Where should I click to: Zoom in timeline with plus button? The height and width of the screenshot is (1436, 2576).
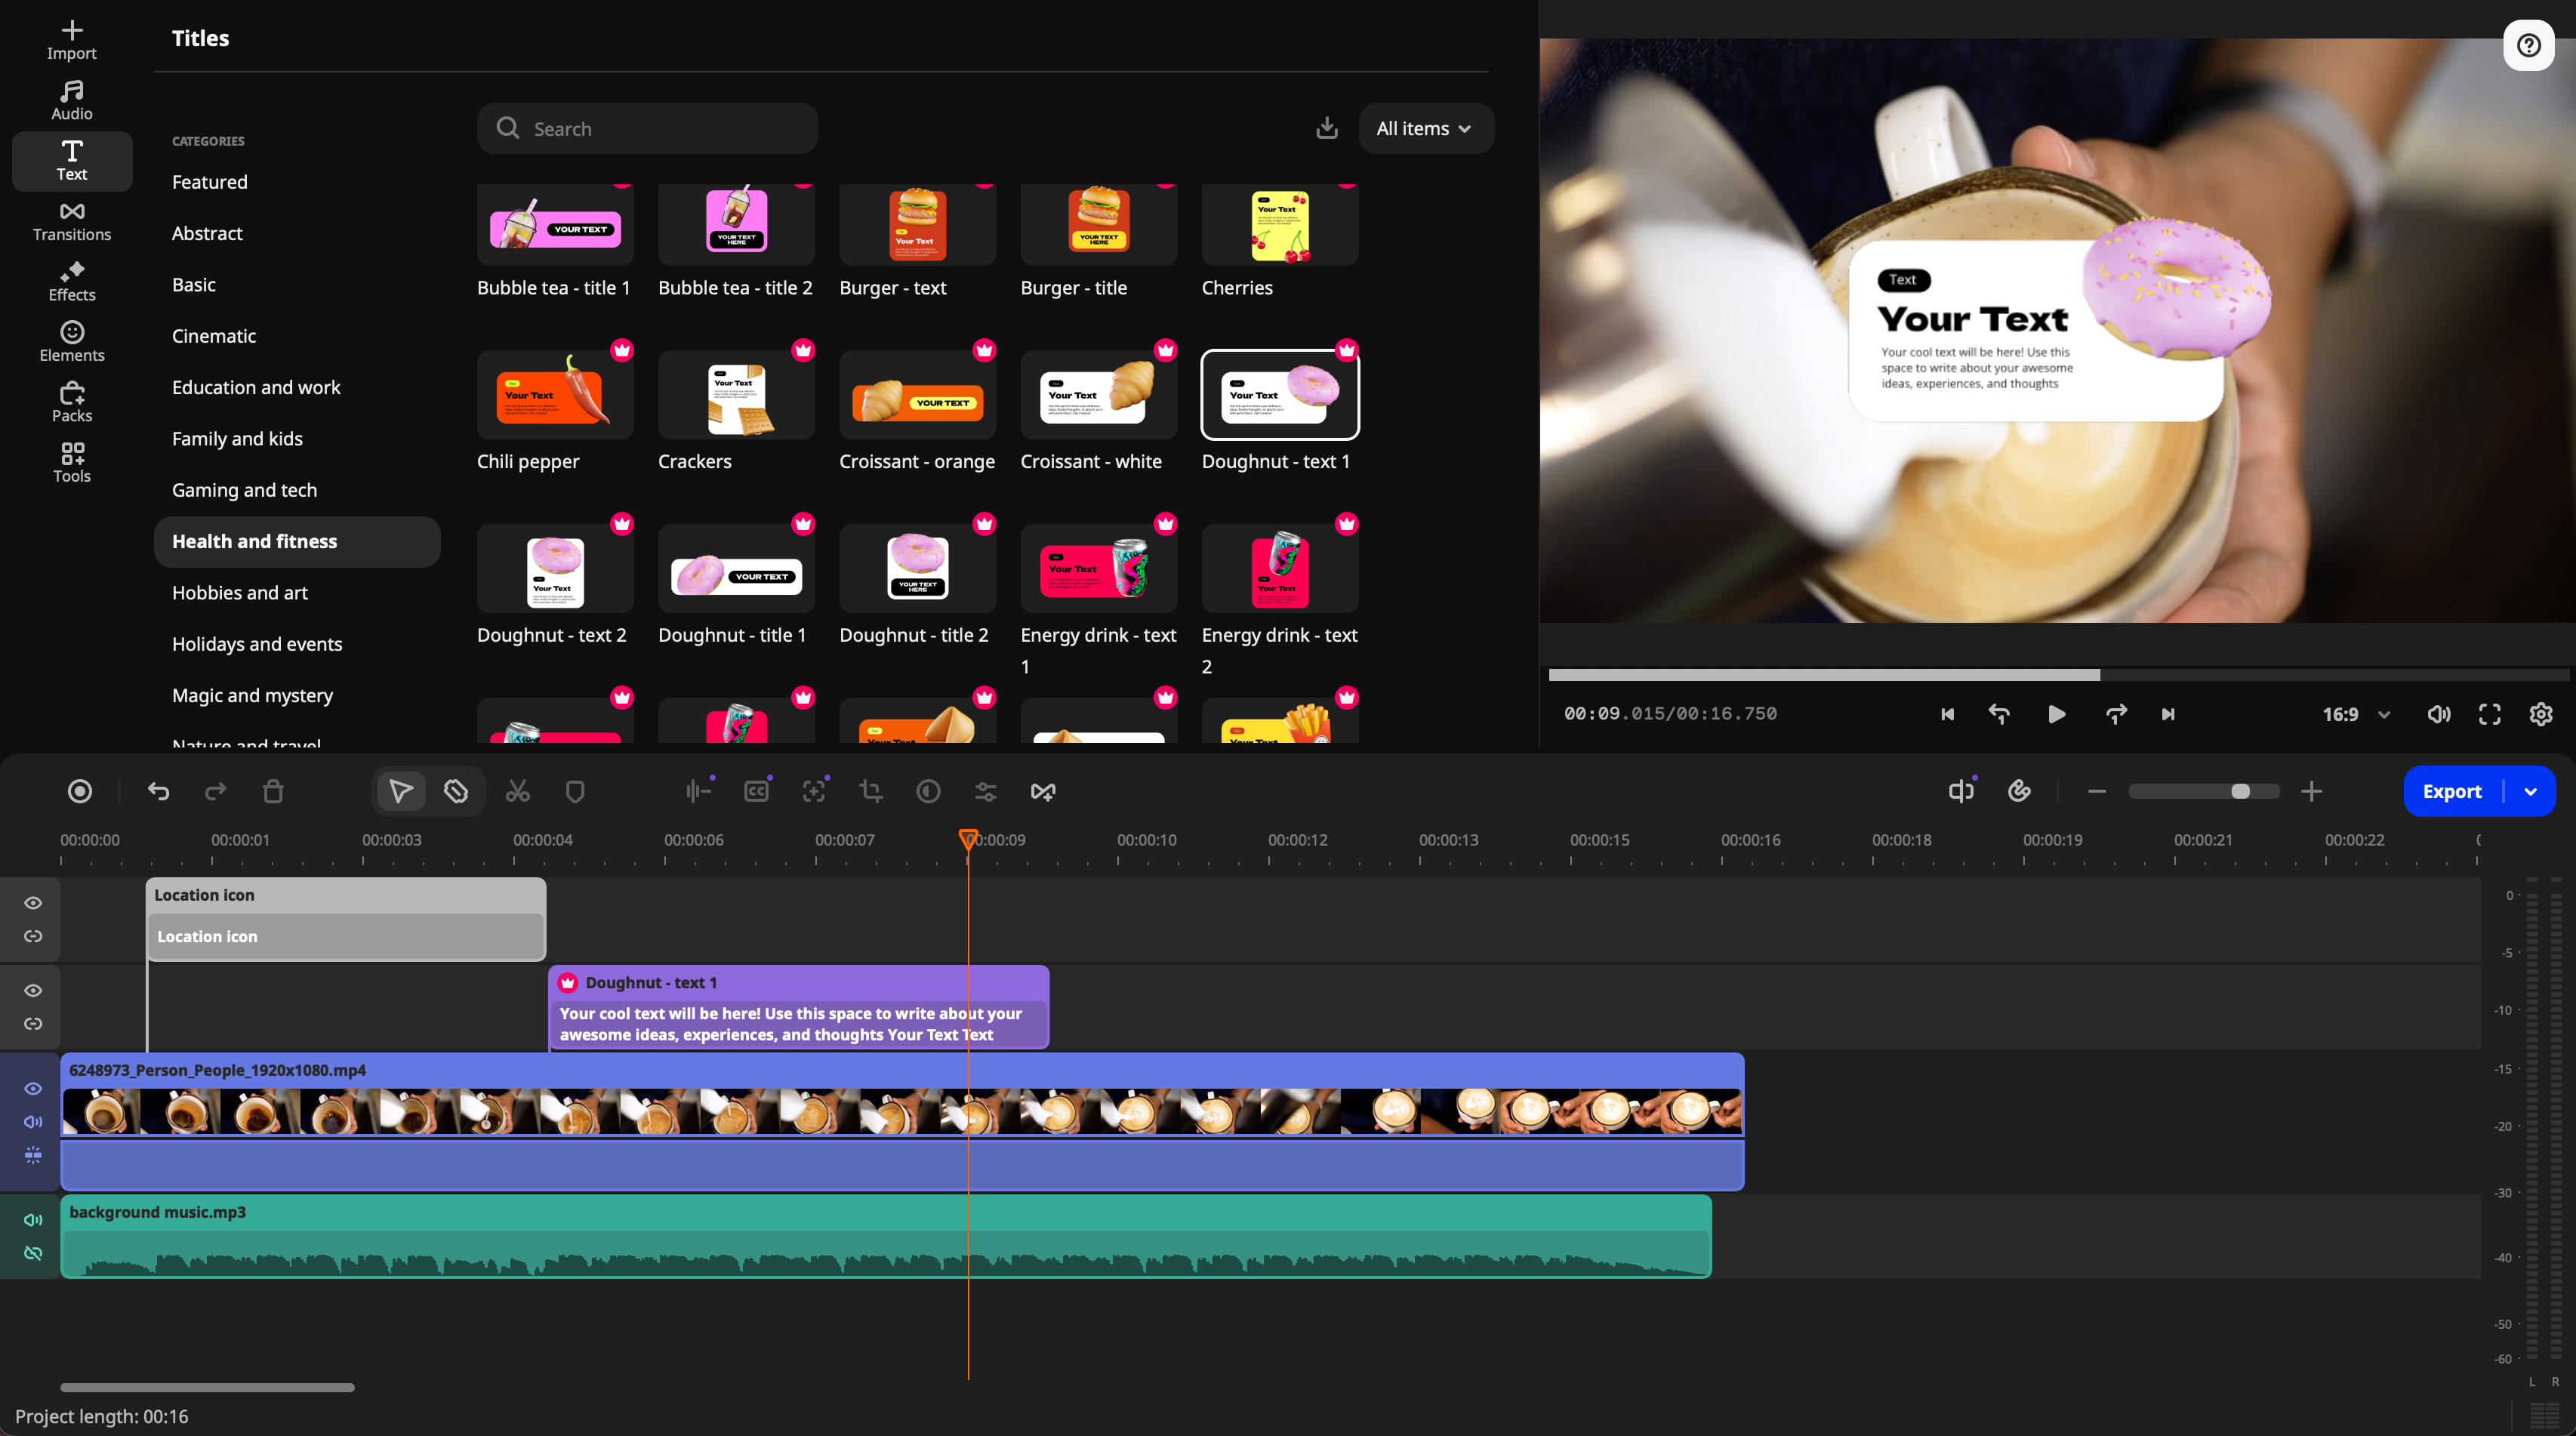click(x=2311, y=791)
